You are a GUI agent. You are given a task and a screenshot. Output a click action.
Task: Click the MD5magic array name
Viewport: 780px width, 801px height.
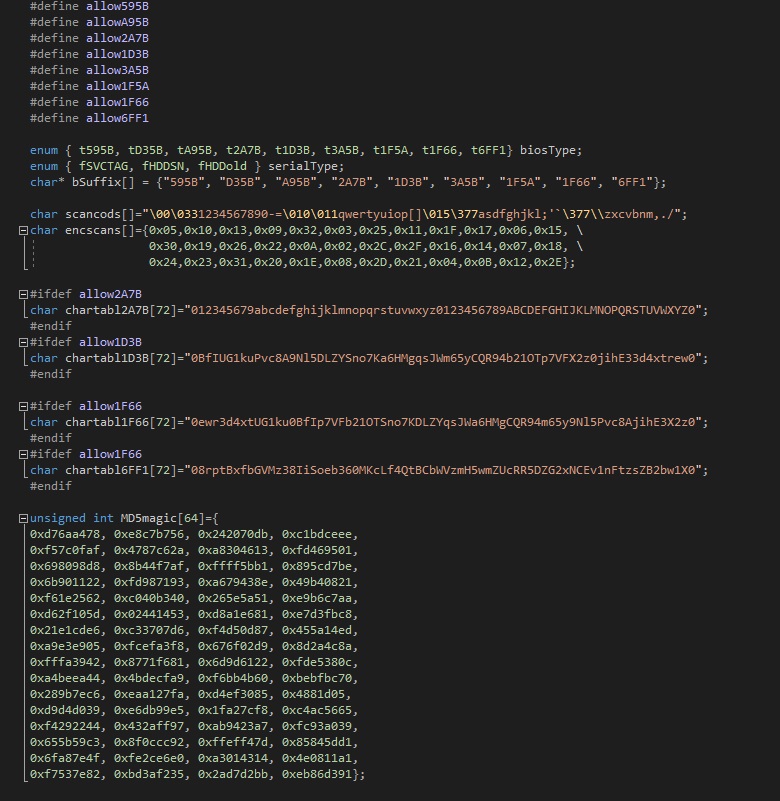coord(149,518)
